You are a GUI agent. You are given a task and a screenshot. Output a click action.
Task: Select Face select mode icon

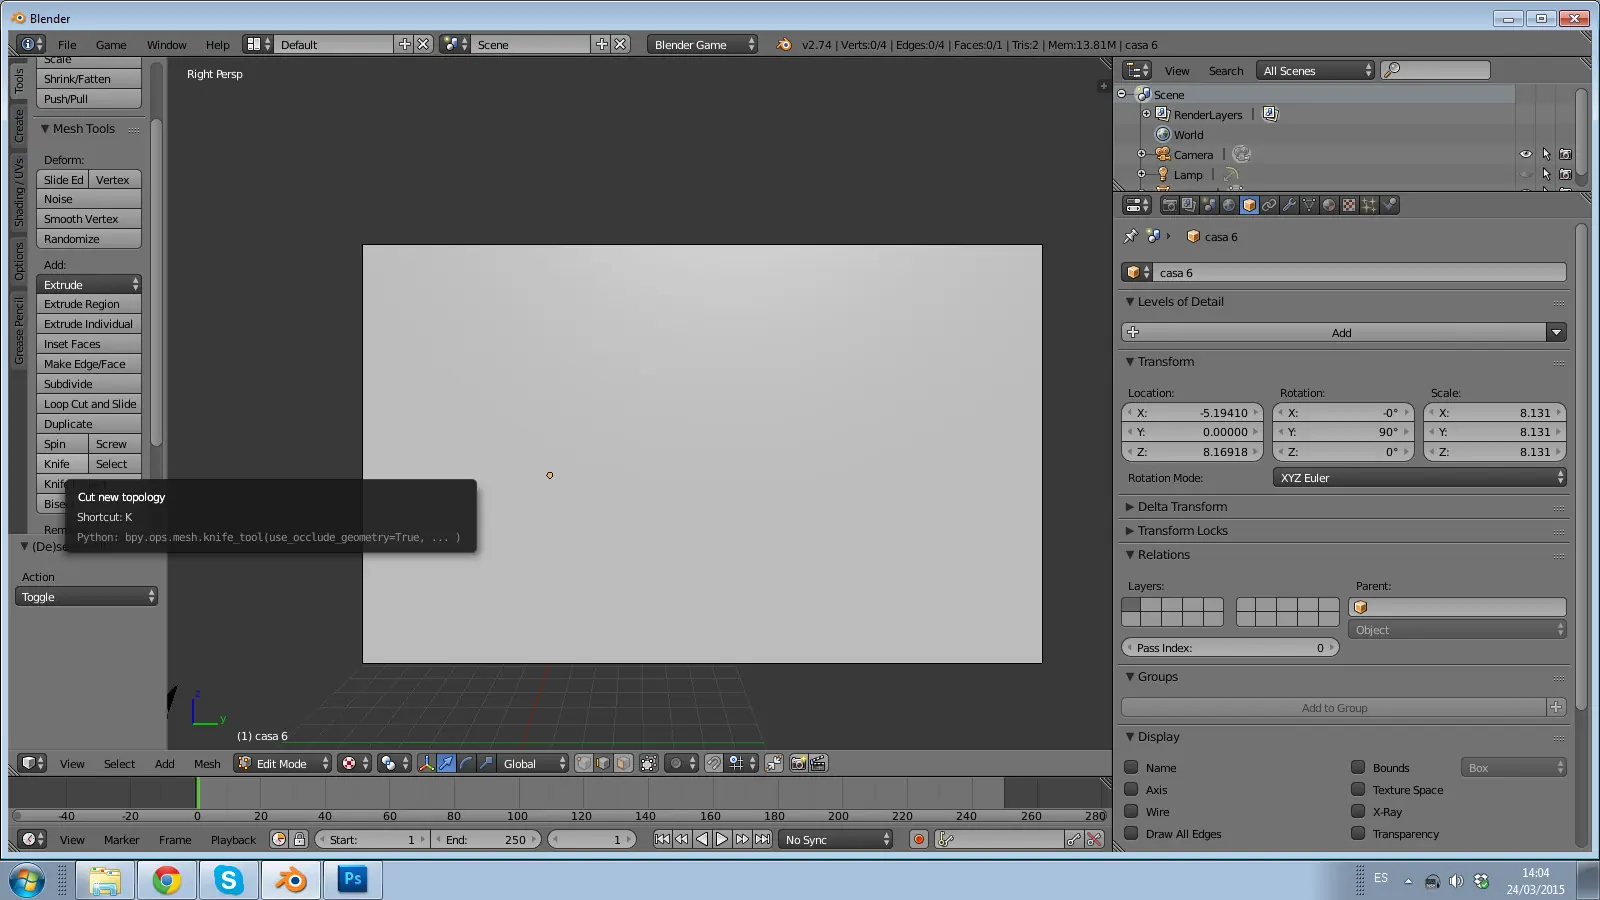pos(623,763)
